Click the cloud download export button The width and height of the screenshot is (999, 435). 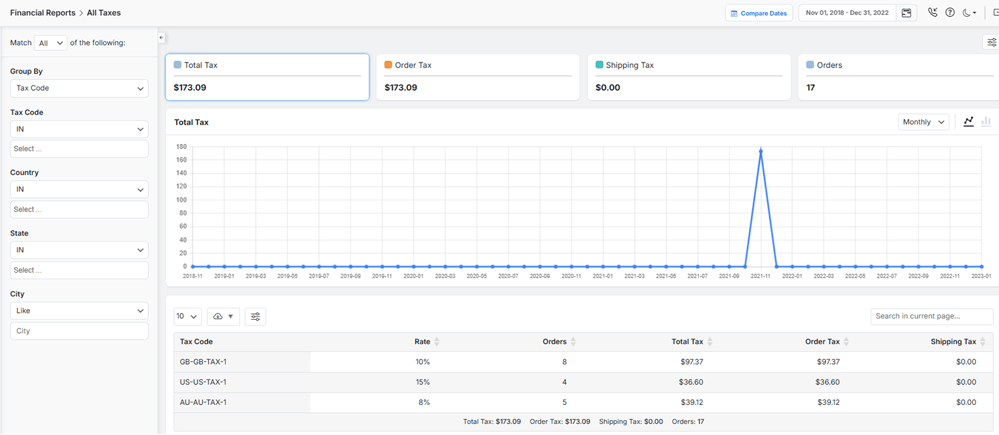tap(222, 316)
